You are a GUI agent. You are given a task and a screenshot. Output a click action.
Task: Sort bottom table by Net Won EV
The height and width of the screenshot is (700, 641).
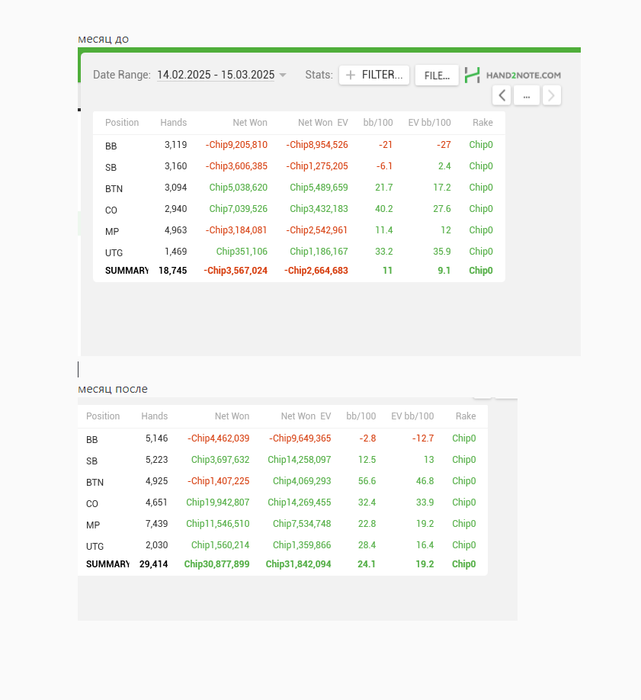[x=305, y=416]
